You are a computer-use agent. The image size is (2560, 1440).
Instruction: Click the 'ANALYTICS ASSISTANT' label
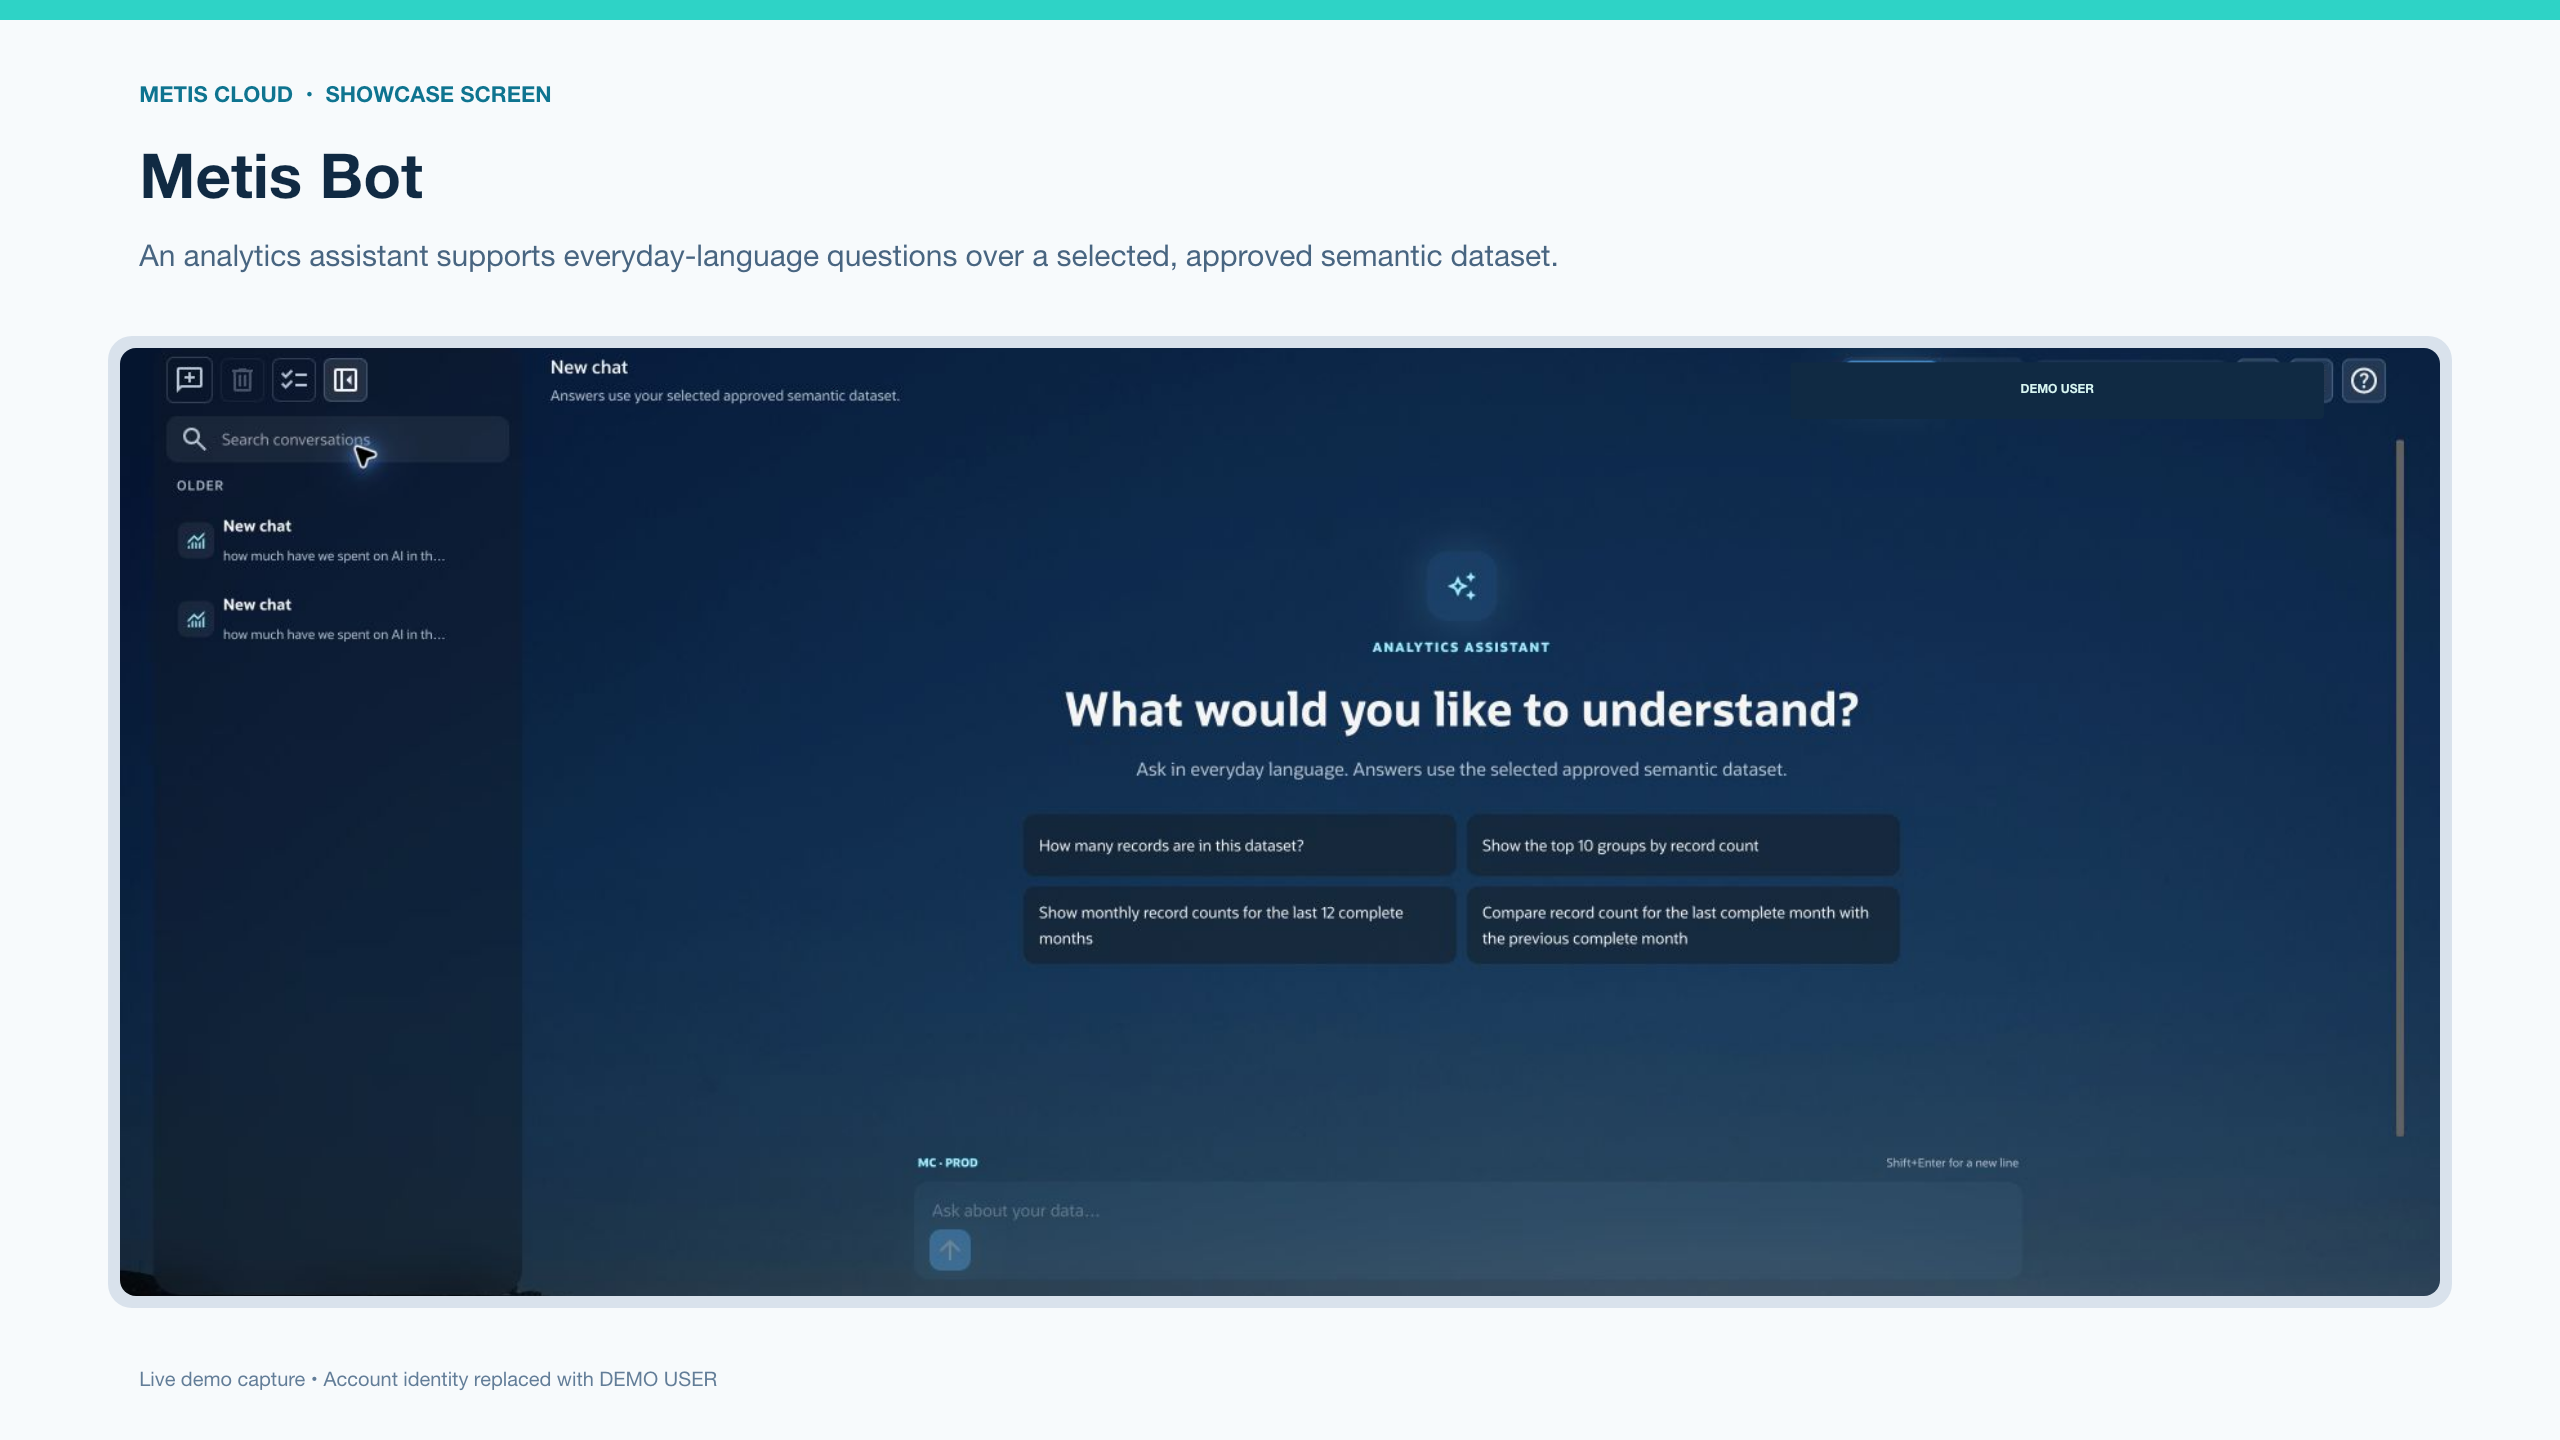coord(1461,648)
